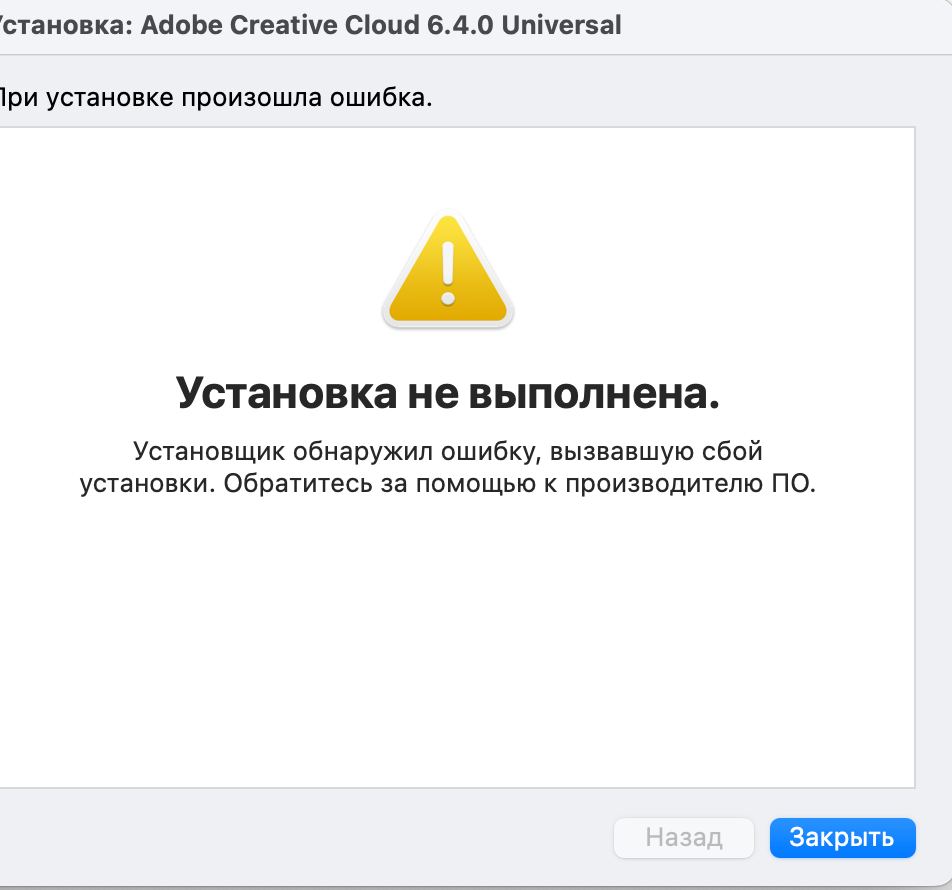Click the "6.4.0 Universal" version text in title
952x890 pixels.
point(532,25)
